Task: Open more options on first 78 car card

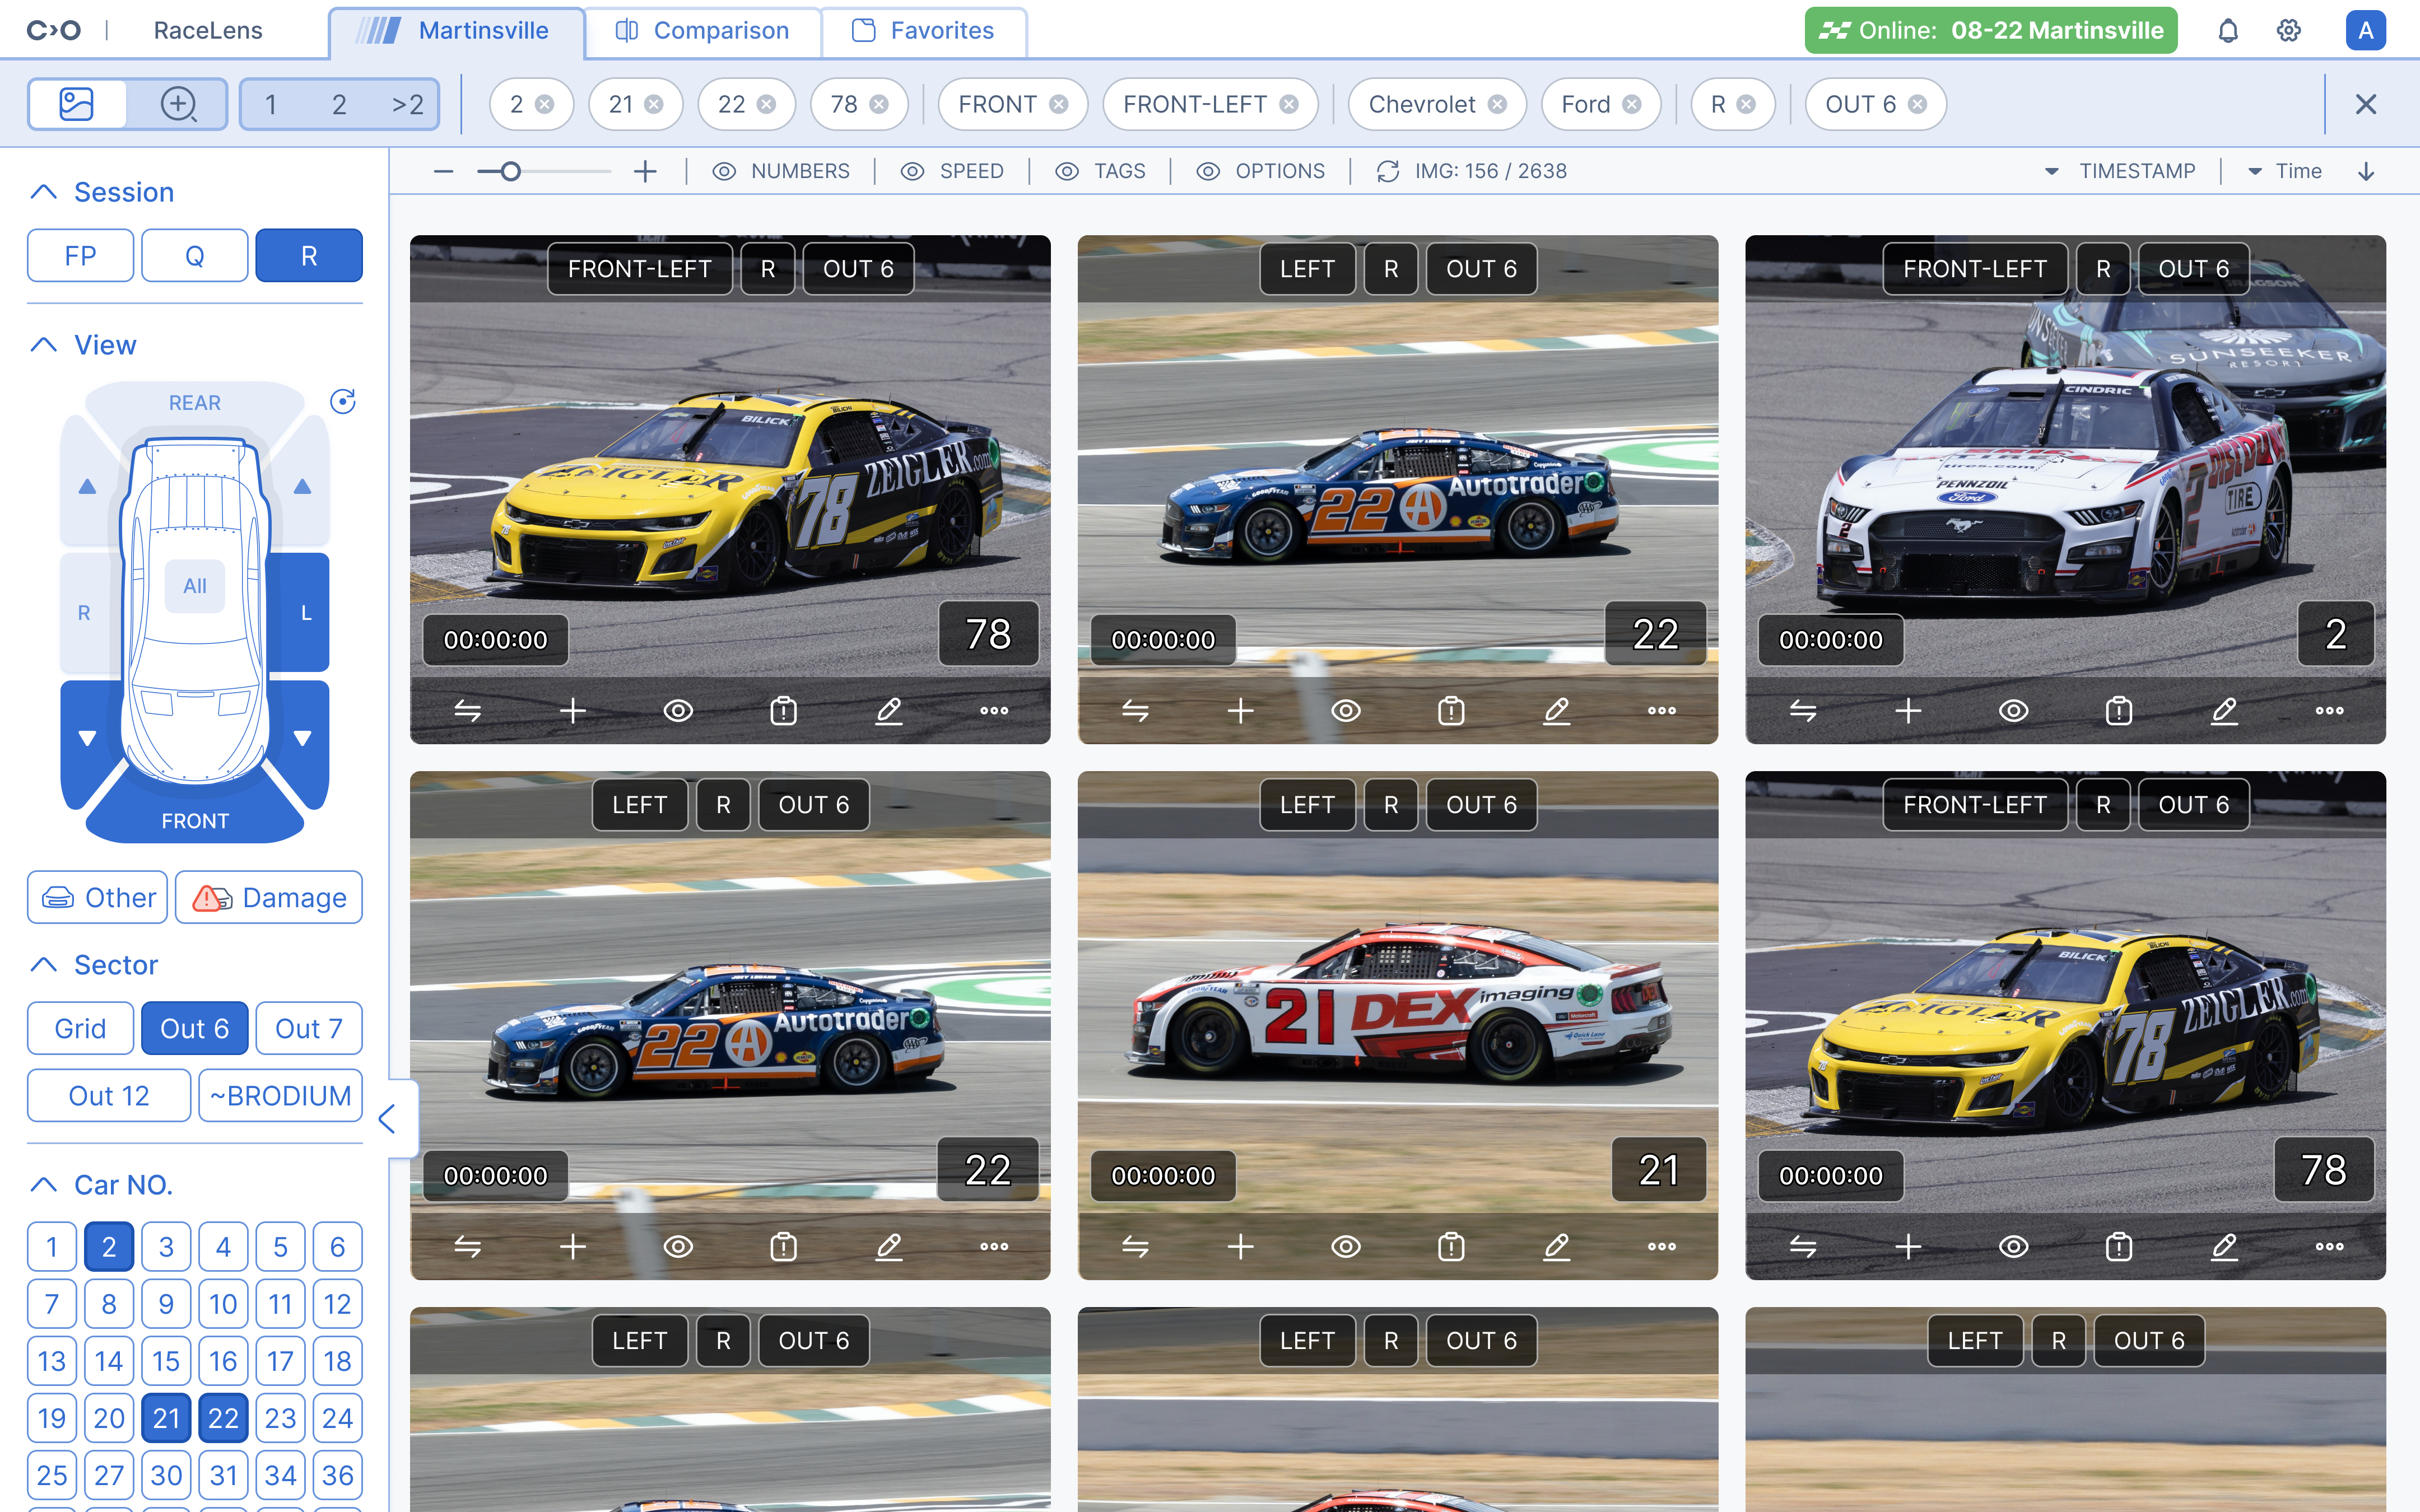Action: 994,711
